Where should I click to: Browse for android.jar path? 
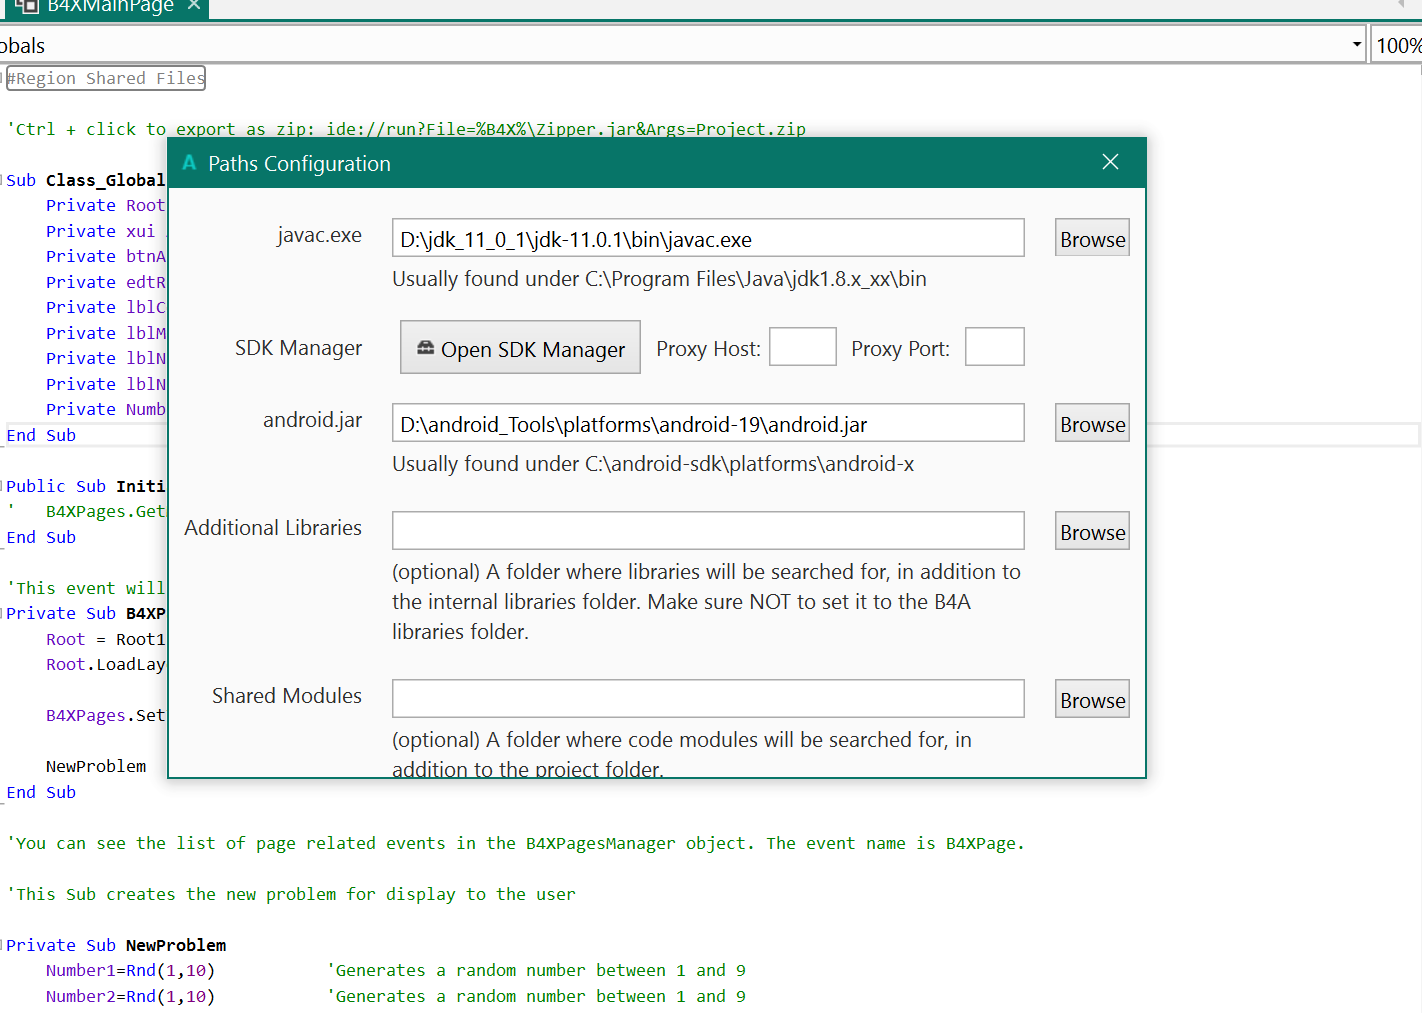pyautogui.click(x=1092, y=423)
